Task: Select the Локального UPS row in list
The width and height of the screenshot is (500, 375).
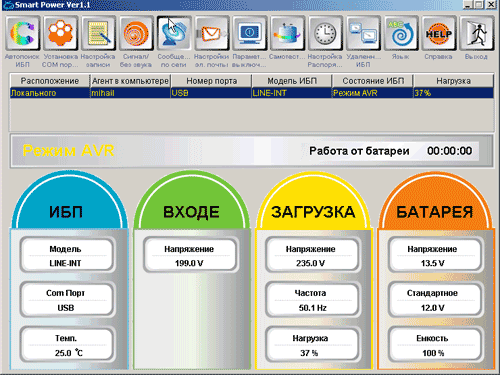Action: tap(252, 93)
